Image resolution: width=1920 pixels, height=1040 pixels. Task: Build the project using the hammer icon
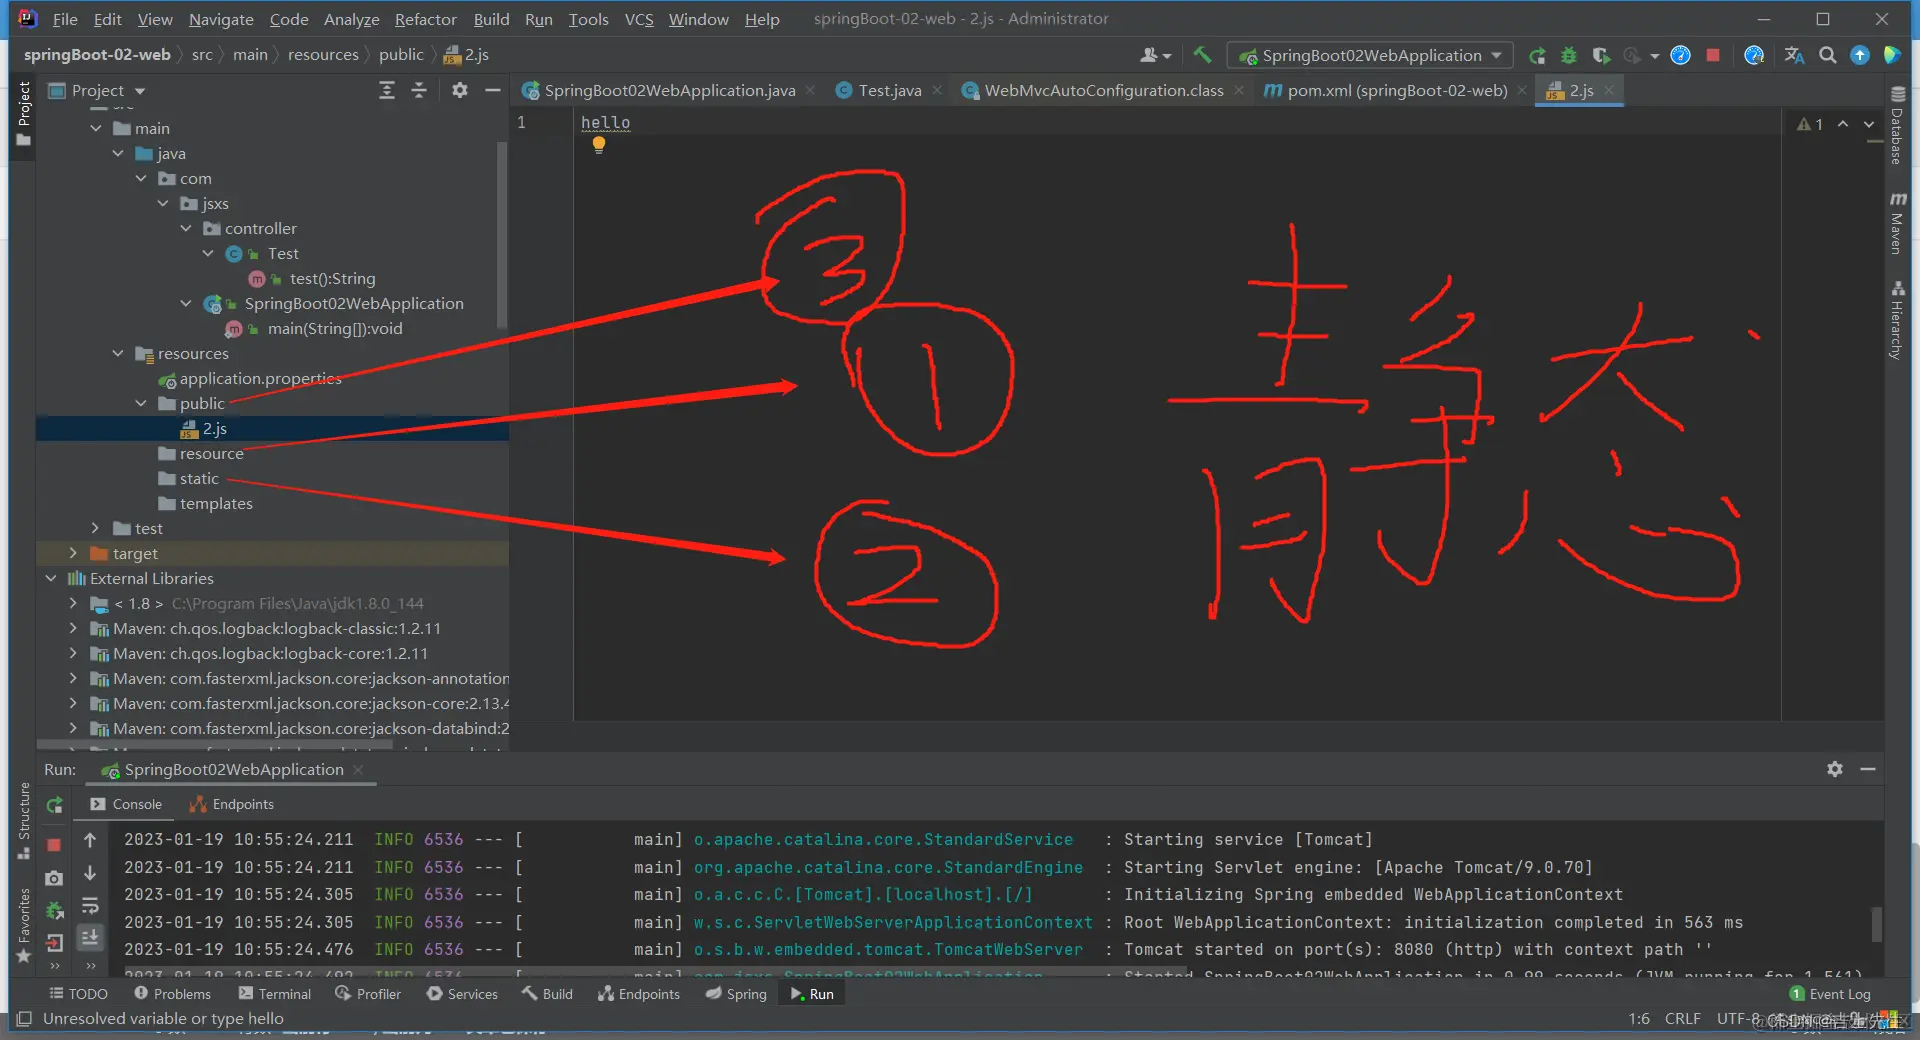1202,55
